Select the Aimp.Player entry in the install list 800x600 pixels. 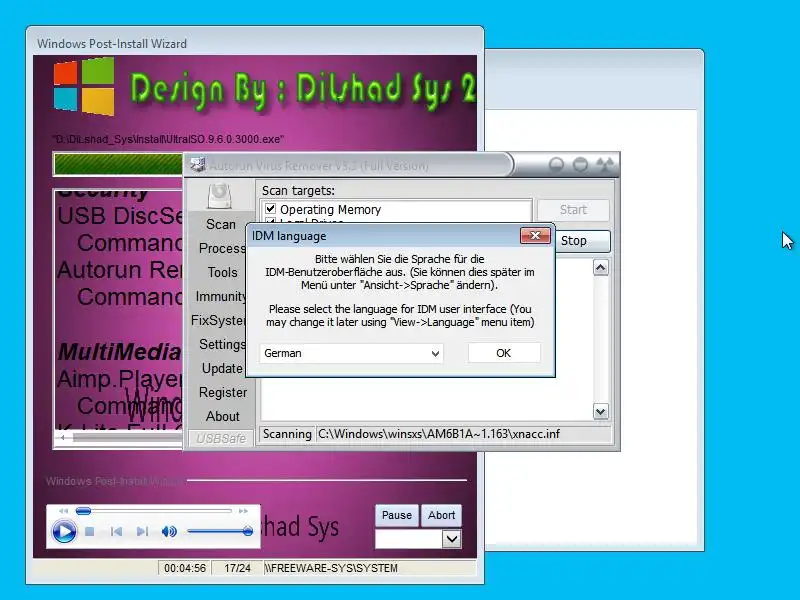tap(120, 379)
